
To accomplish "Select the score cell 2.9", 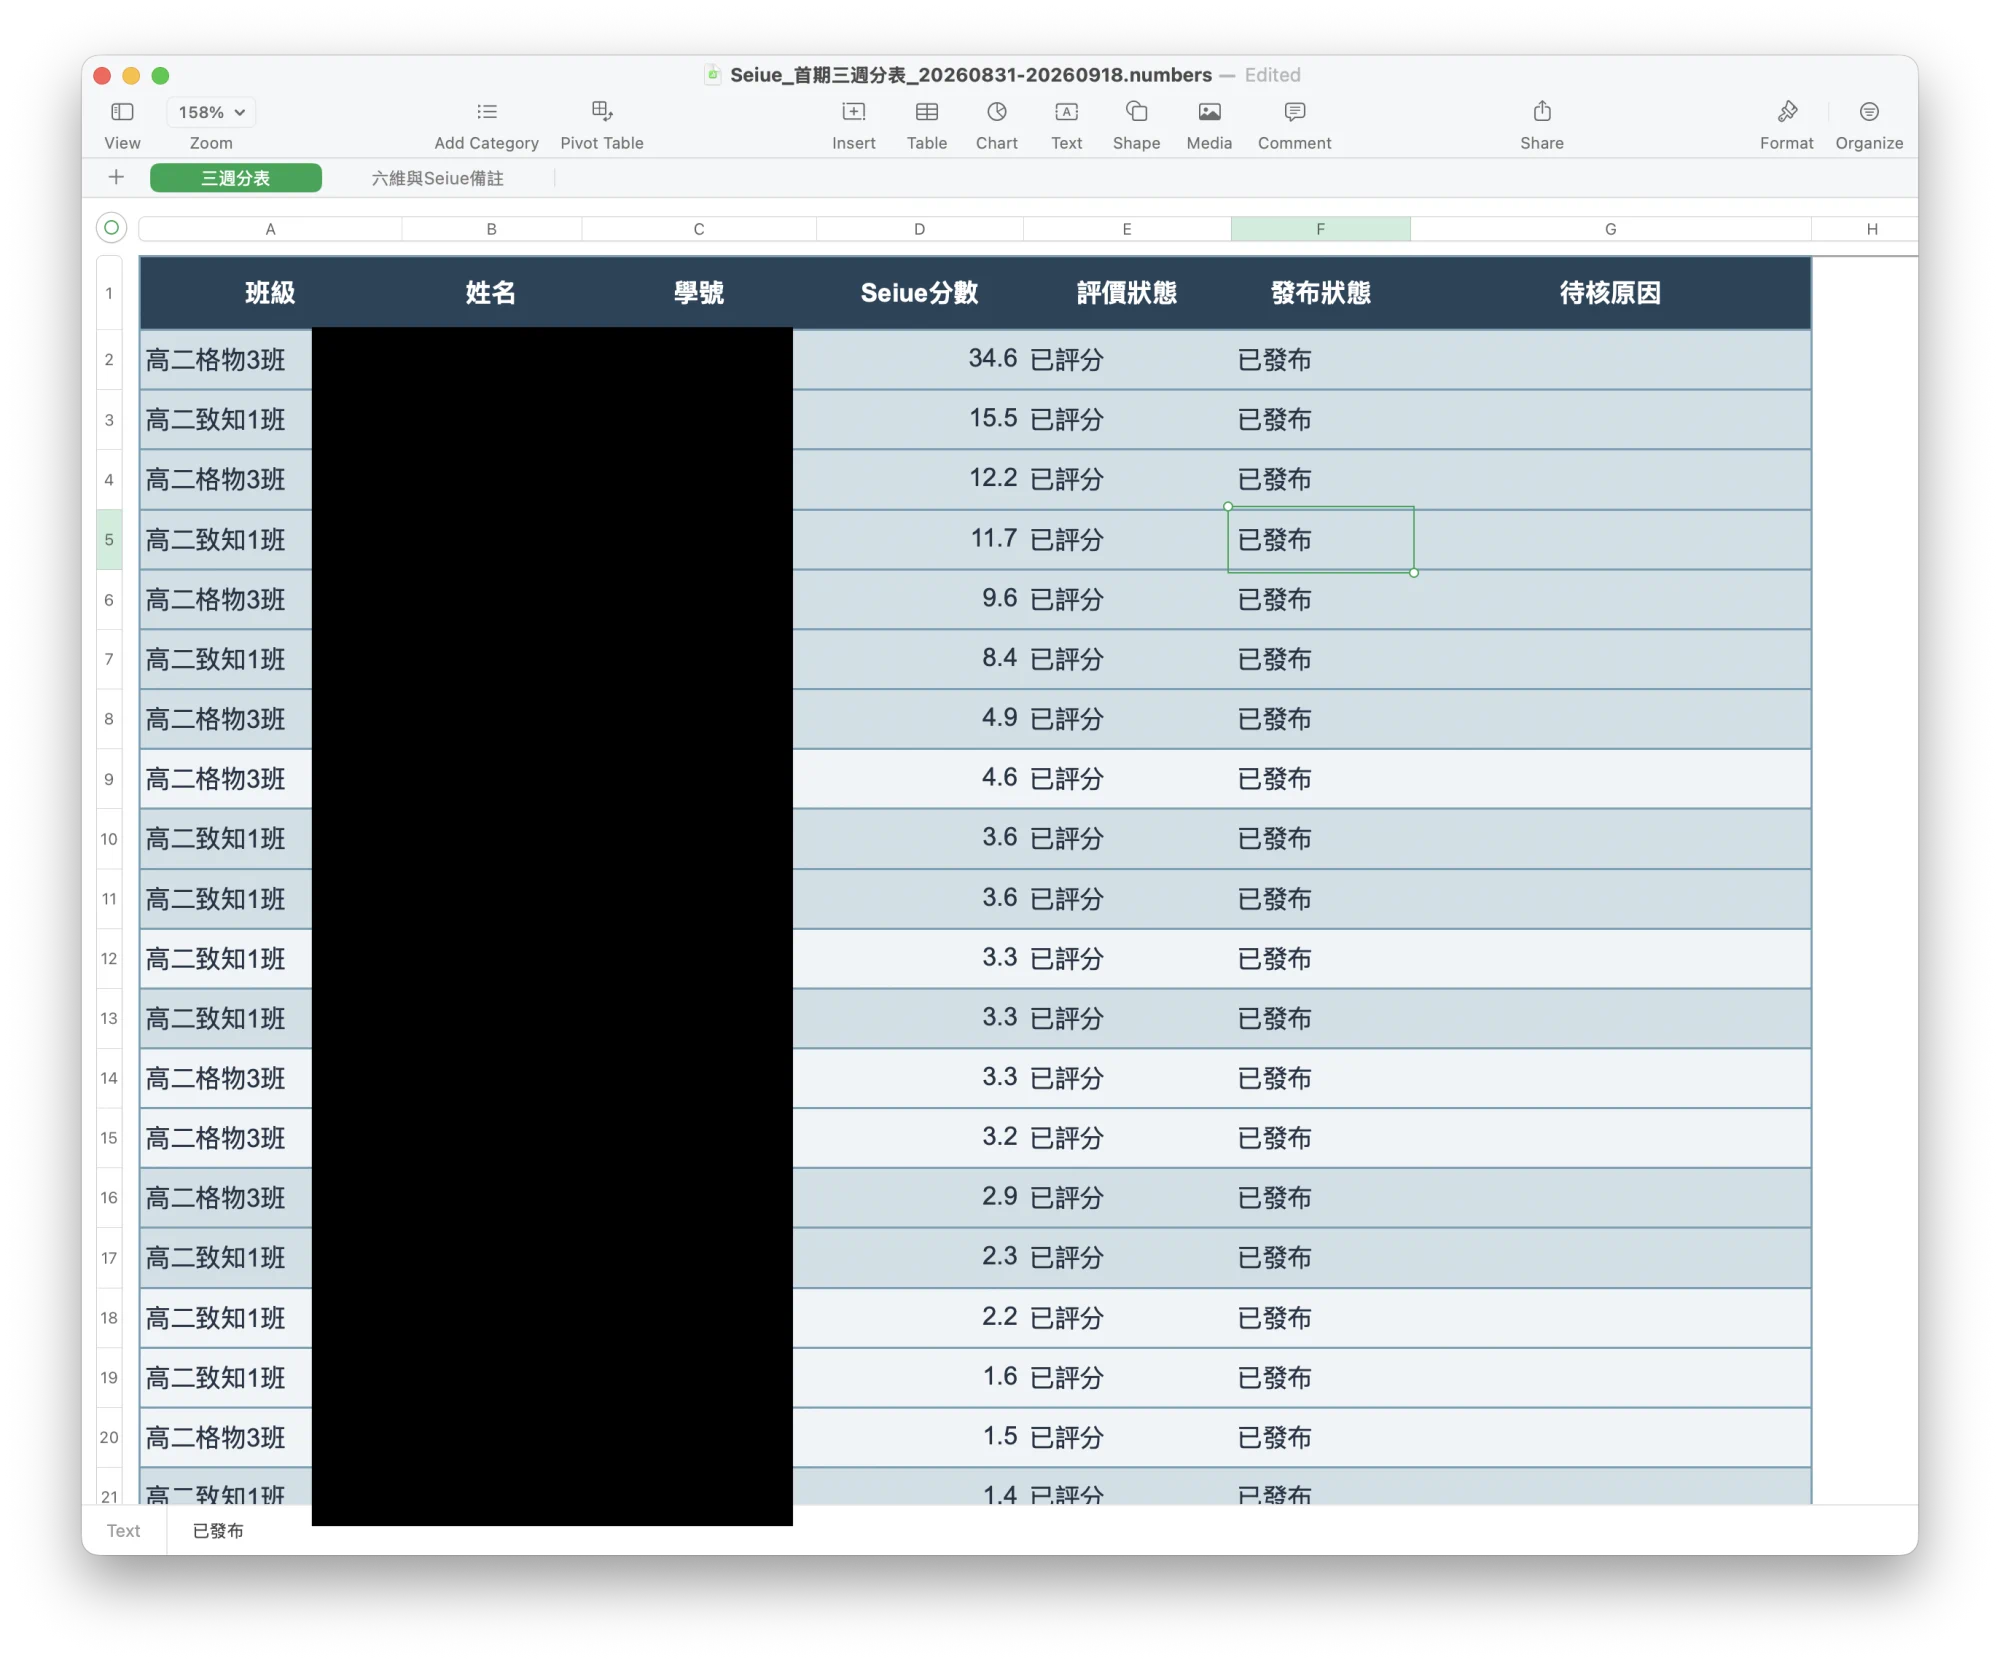I will 920,1198.
